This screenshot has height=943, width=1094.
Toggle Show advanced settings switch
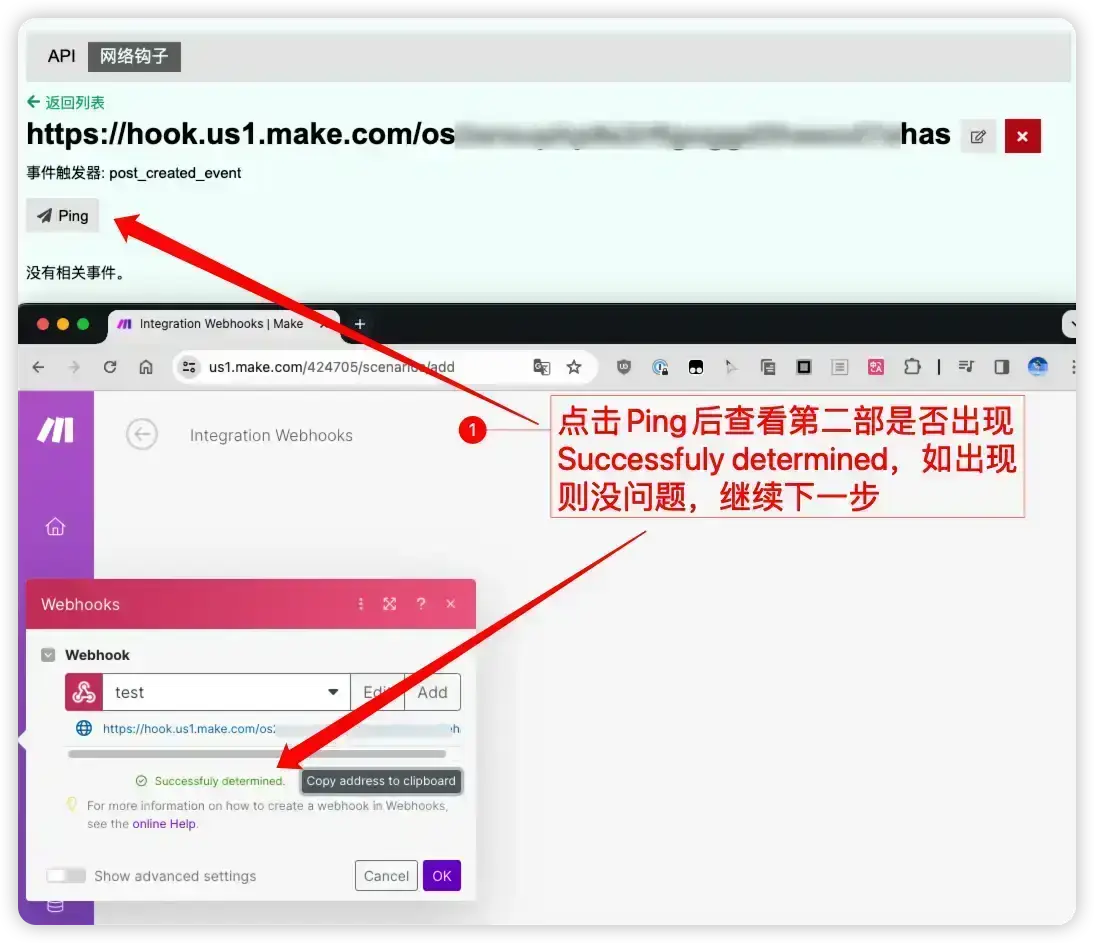tap(66, 875)
